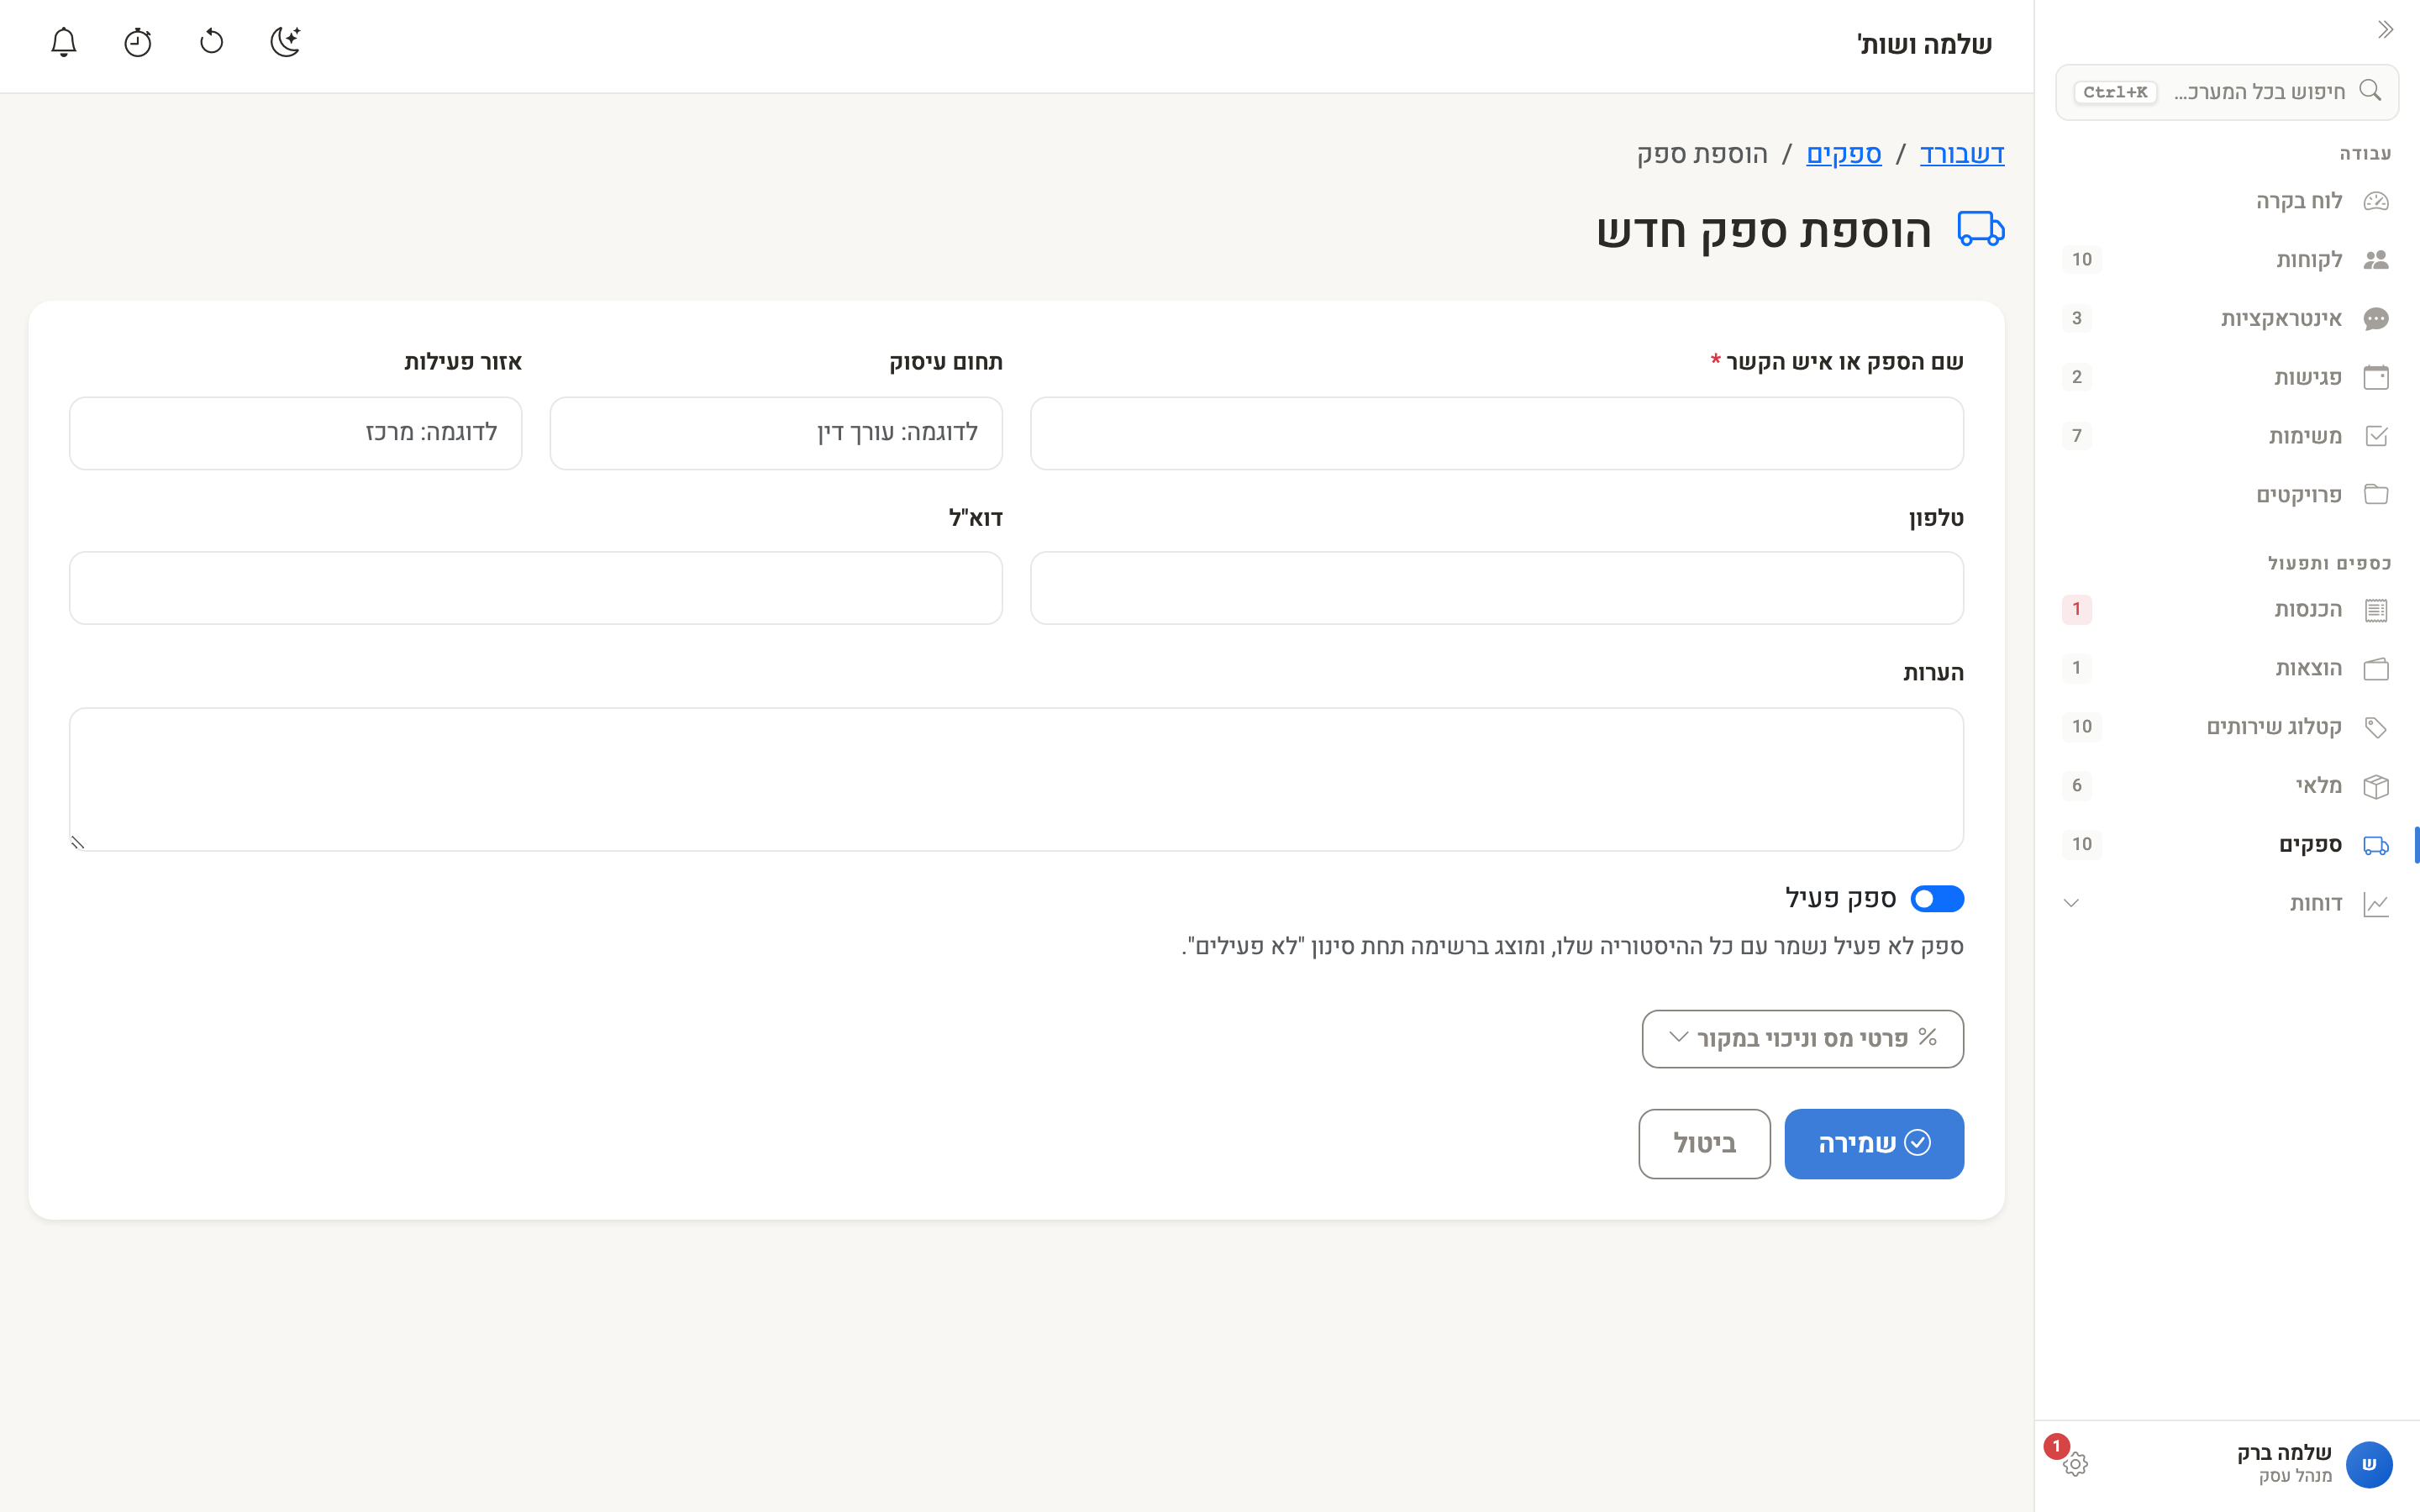Collapse the sidebar with double chevron
This screenshot has height=1512, width=2420.
point(2385,30)
